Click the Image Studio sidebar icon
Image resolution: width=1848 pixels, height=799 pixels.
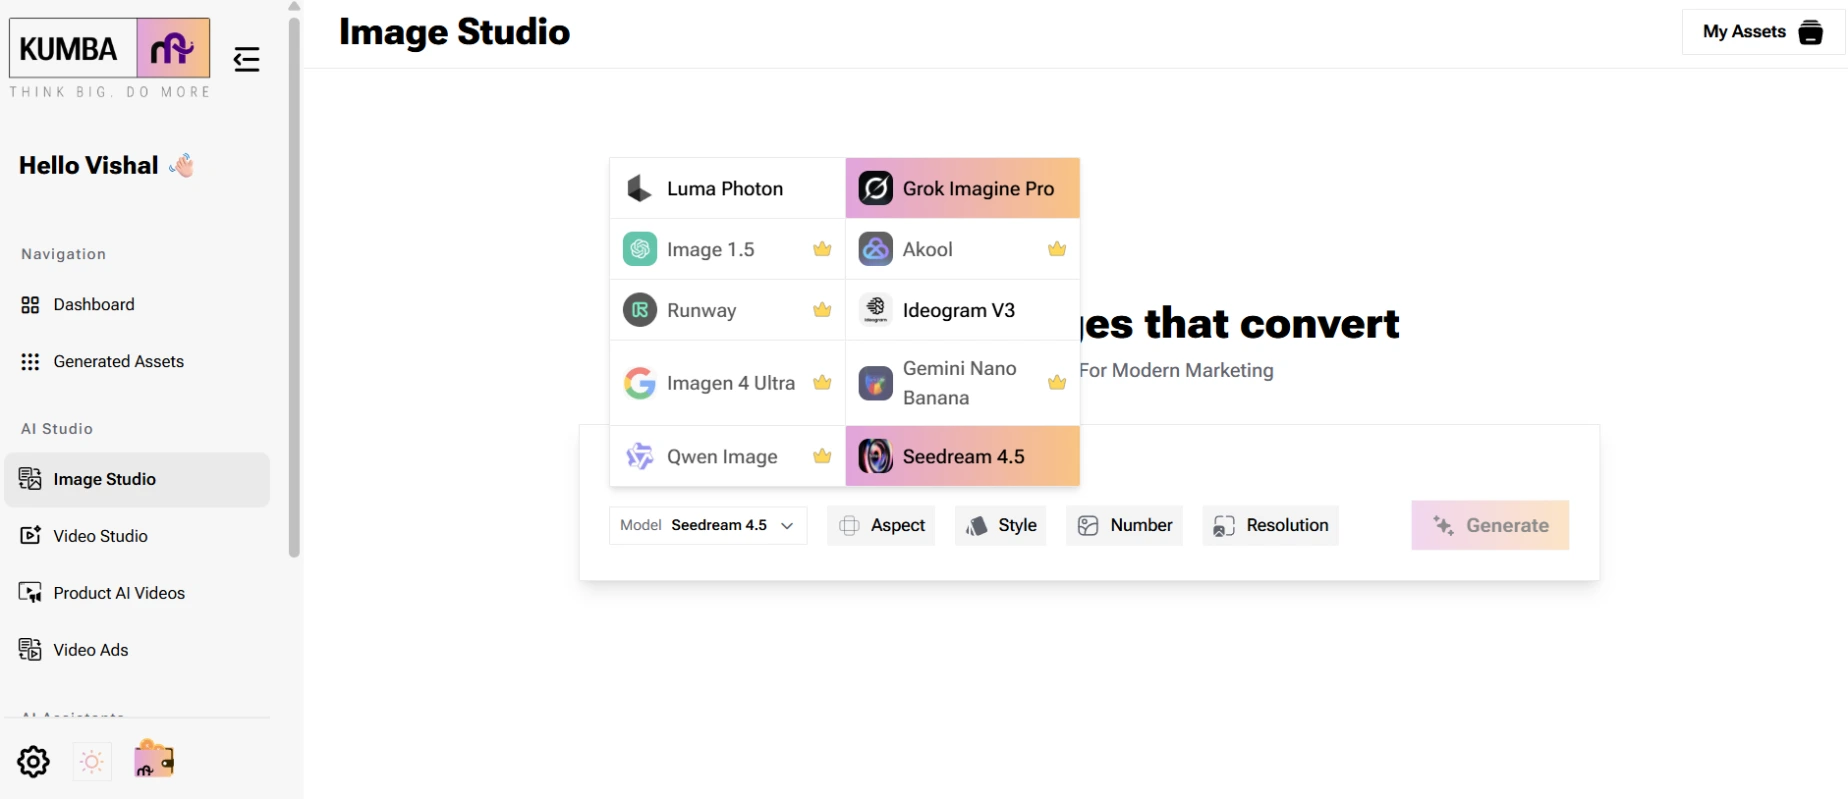pos(30,479)
